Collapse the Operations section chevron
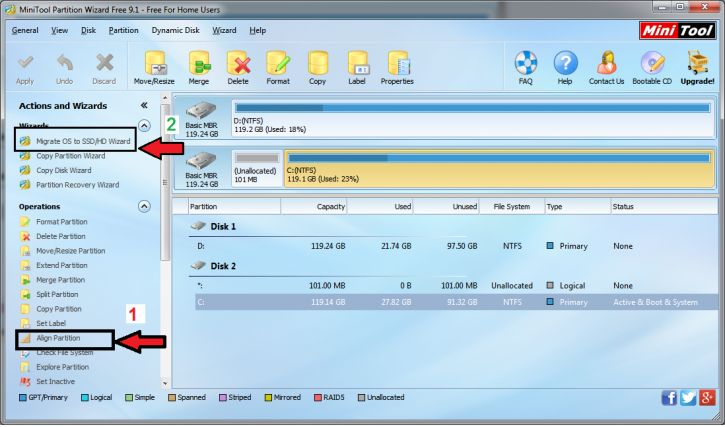The image size is (725, 427). [144, 206]
